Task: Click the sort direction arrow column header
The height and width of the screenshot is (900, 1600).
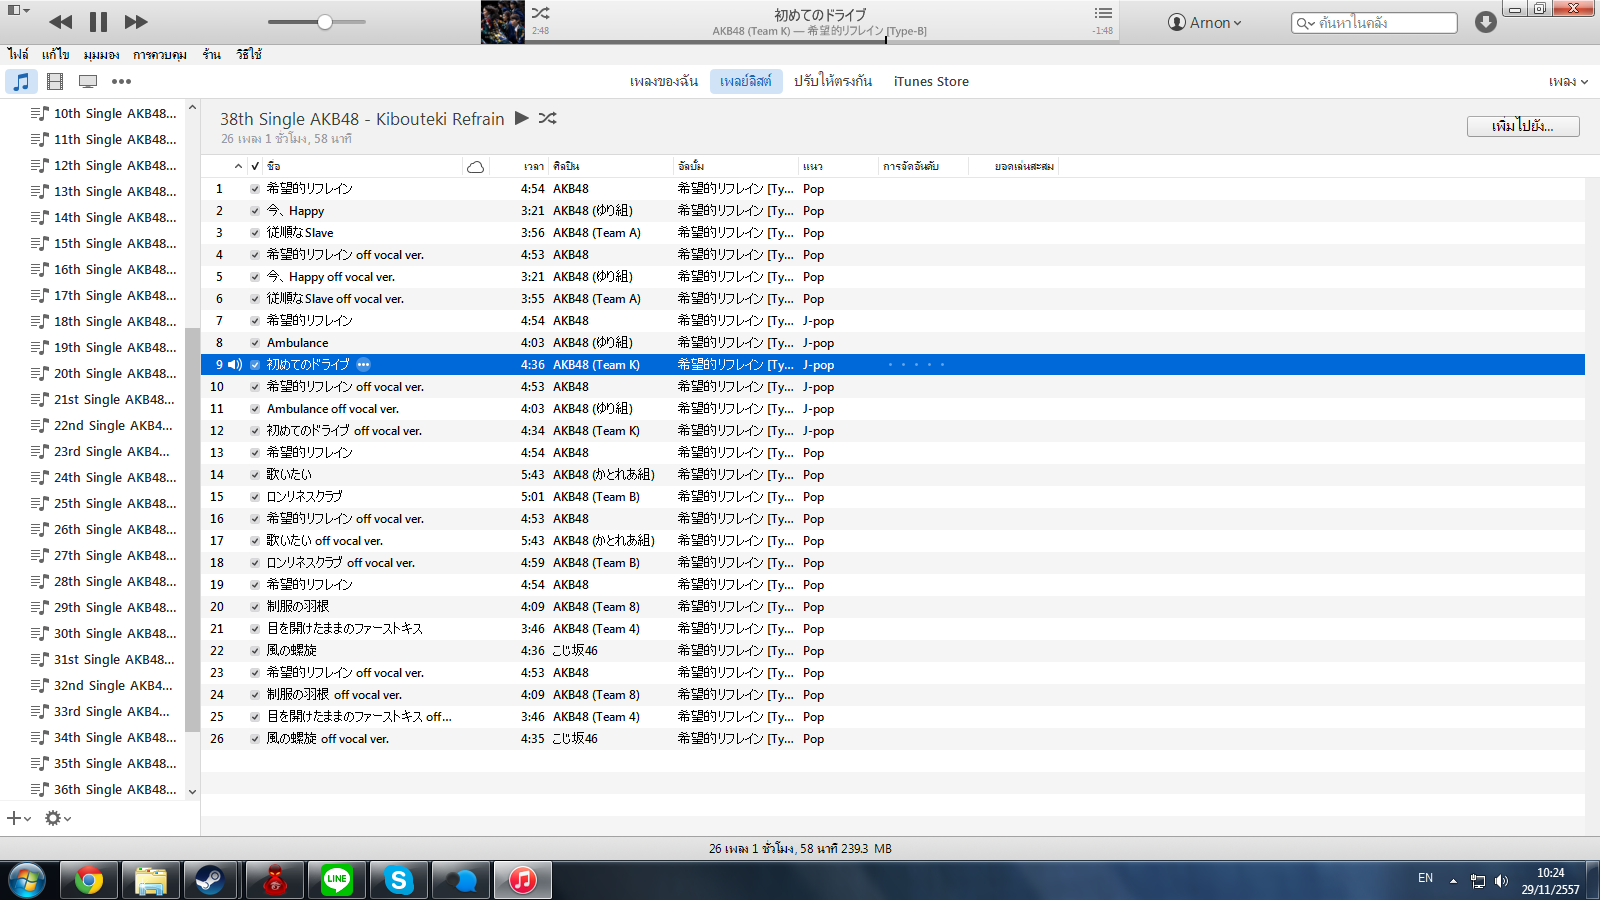Action: [238, 166]
